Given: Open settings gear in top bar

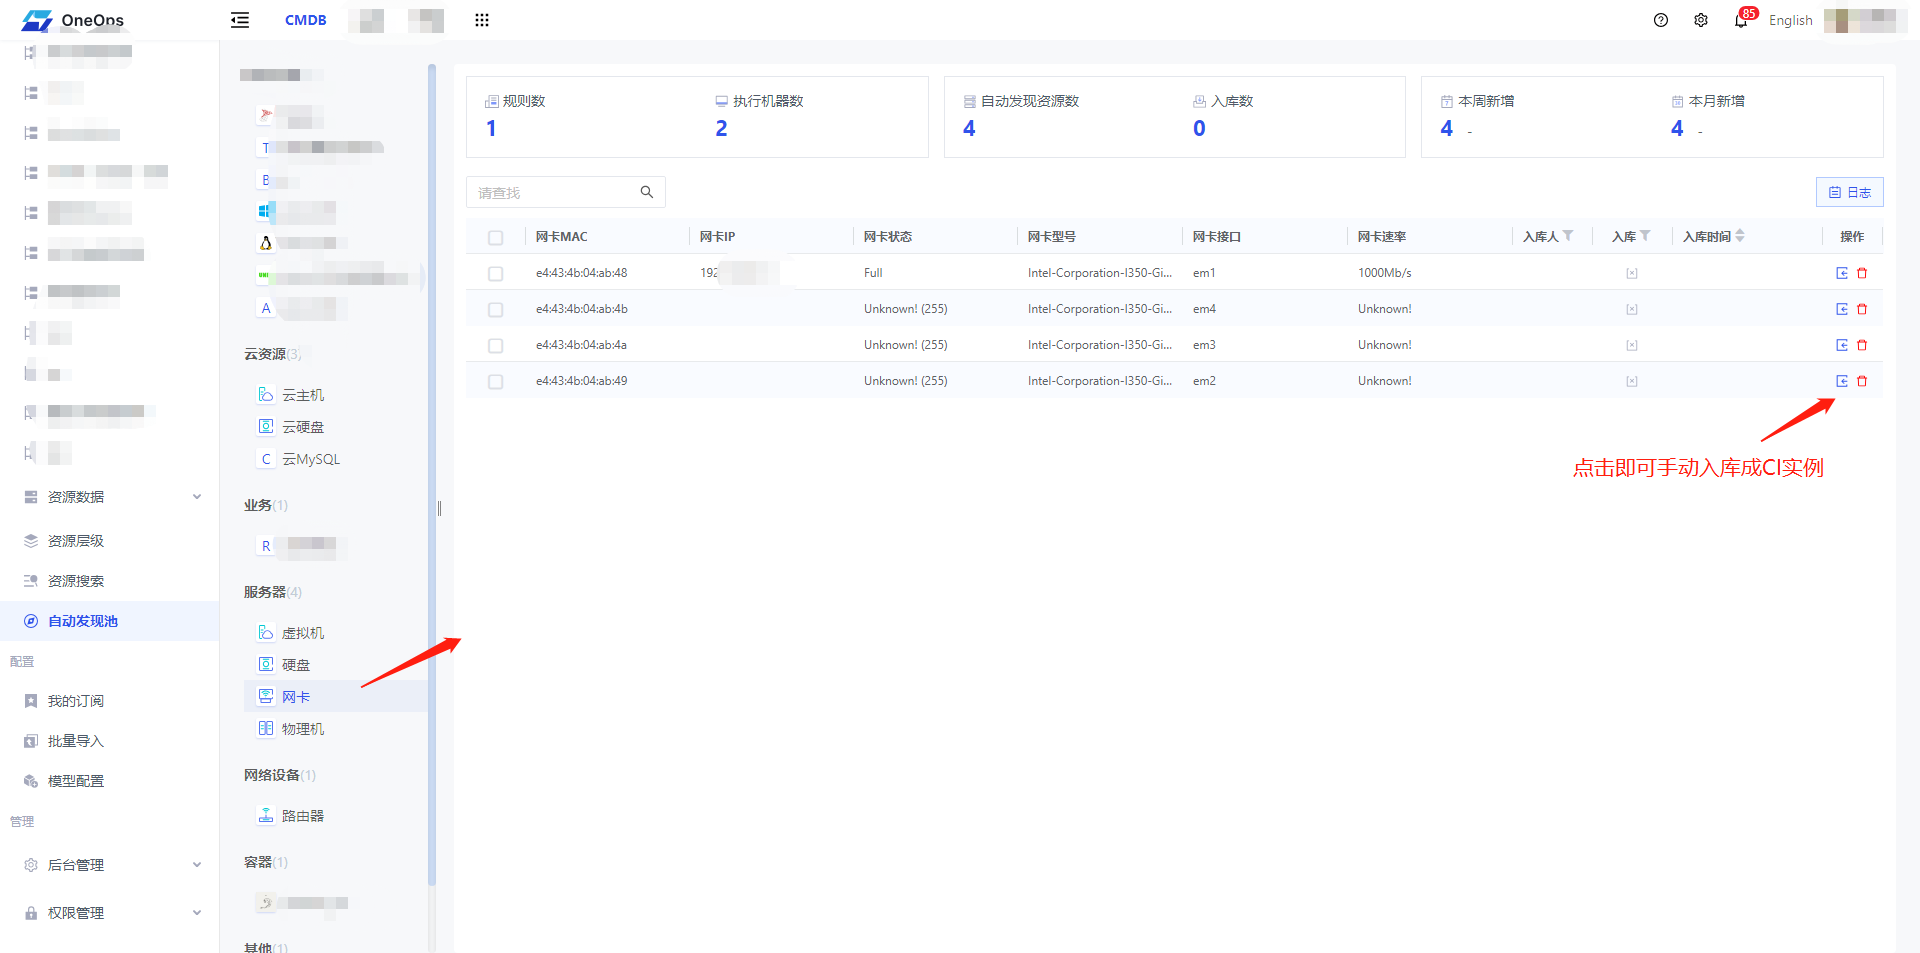Looking at the screenshot, I should (x=1701, y=20).
